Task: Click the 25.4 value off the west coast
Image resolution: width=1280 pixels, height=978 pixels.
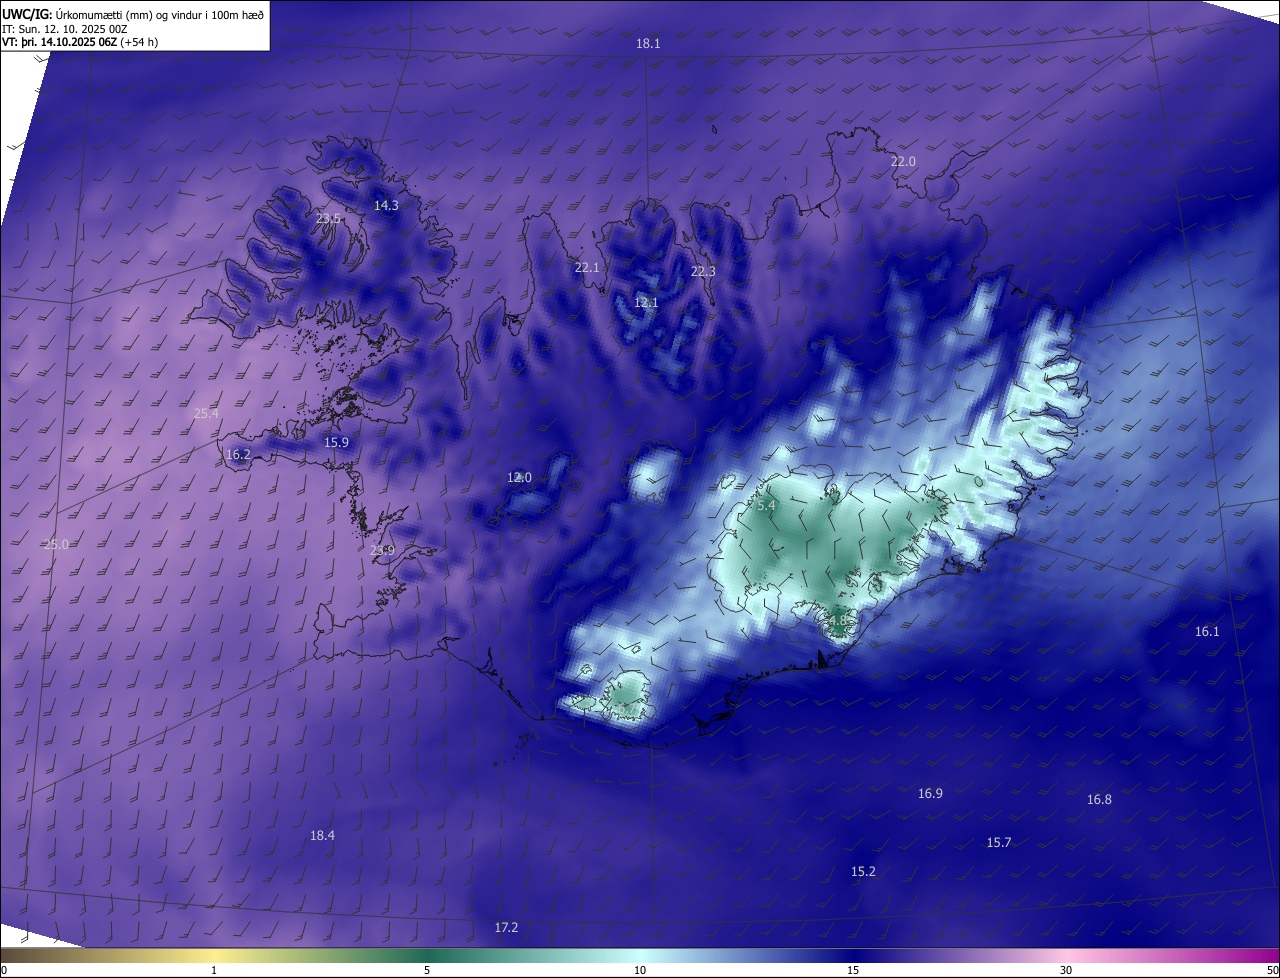Action: [206, 413]
